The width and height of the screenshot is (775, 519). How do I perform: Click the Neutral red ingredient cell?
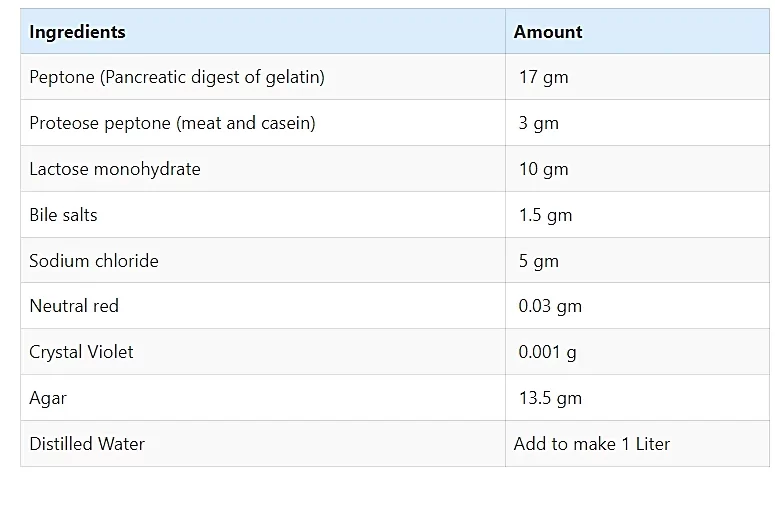(263, 305)
